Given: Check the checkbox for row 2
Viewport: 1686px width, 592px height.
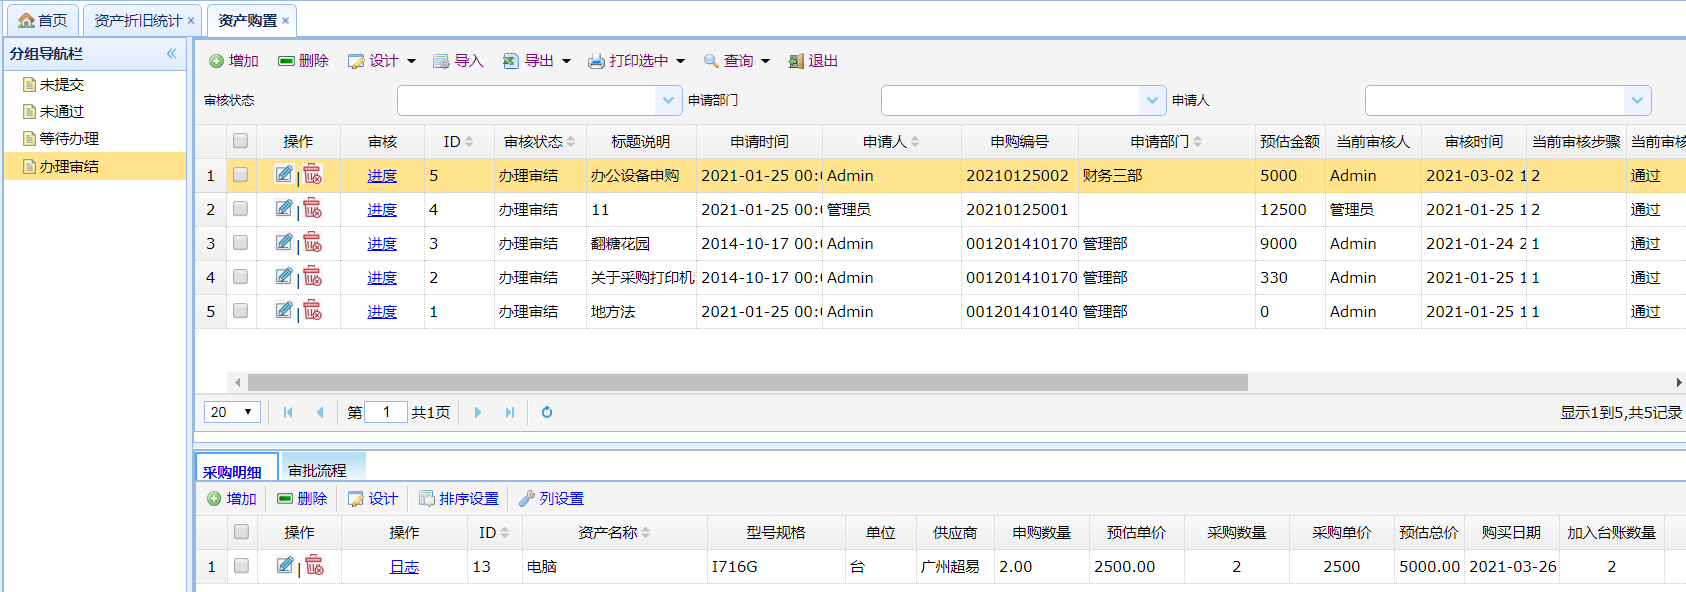Looking at the screenshot, I should 240,209.
